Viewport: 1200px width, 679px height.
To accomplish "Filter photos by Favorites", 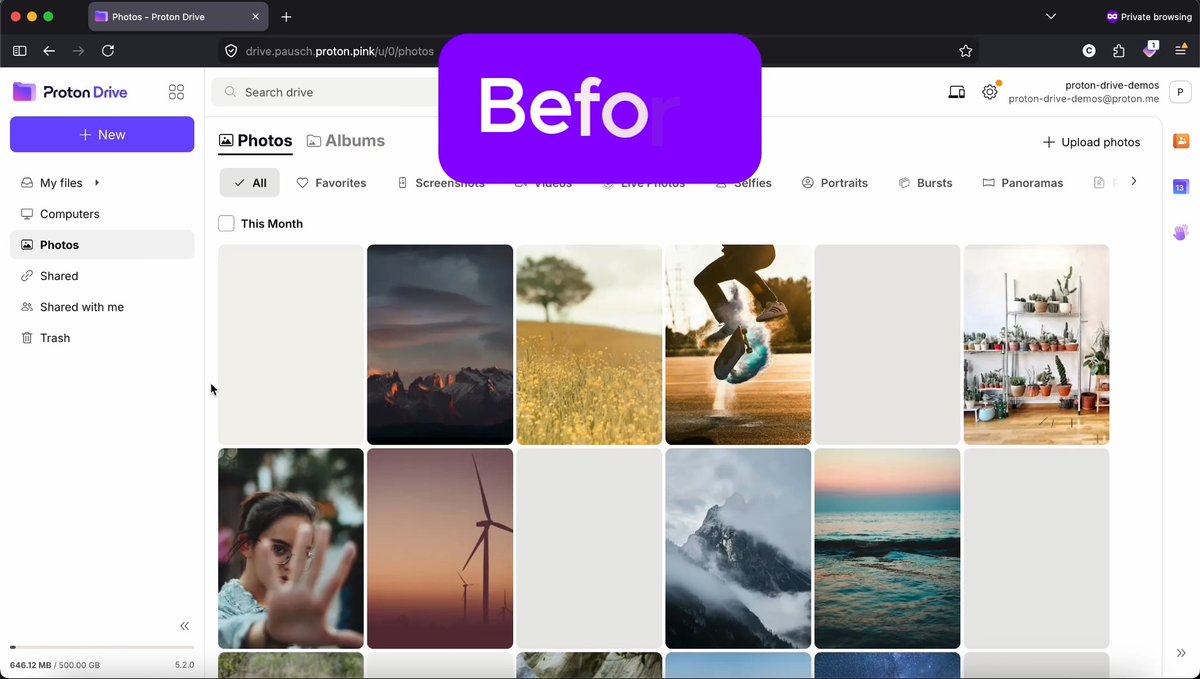I will click(x=332, y=183).
